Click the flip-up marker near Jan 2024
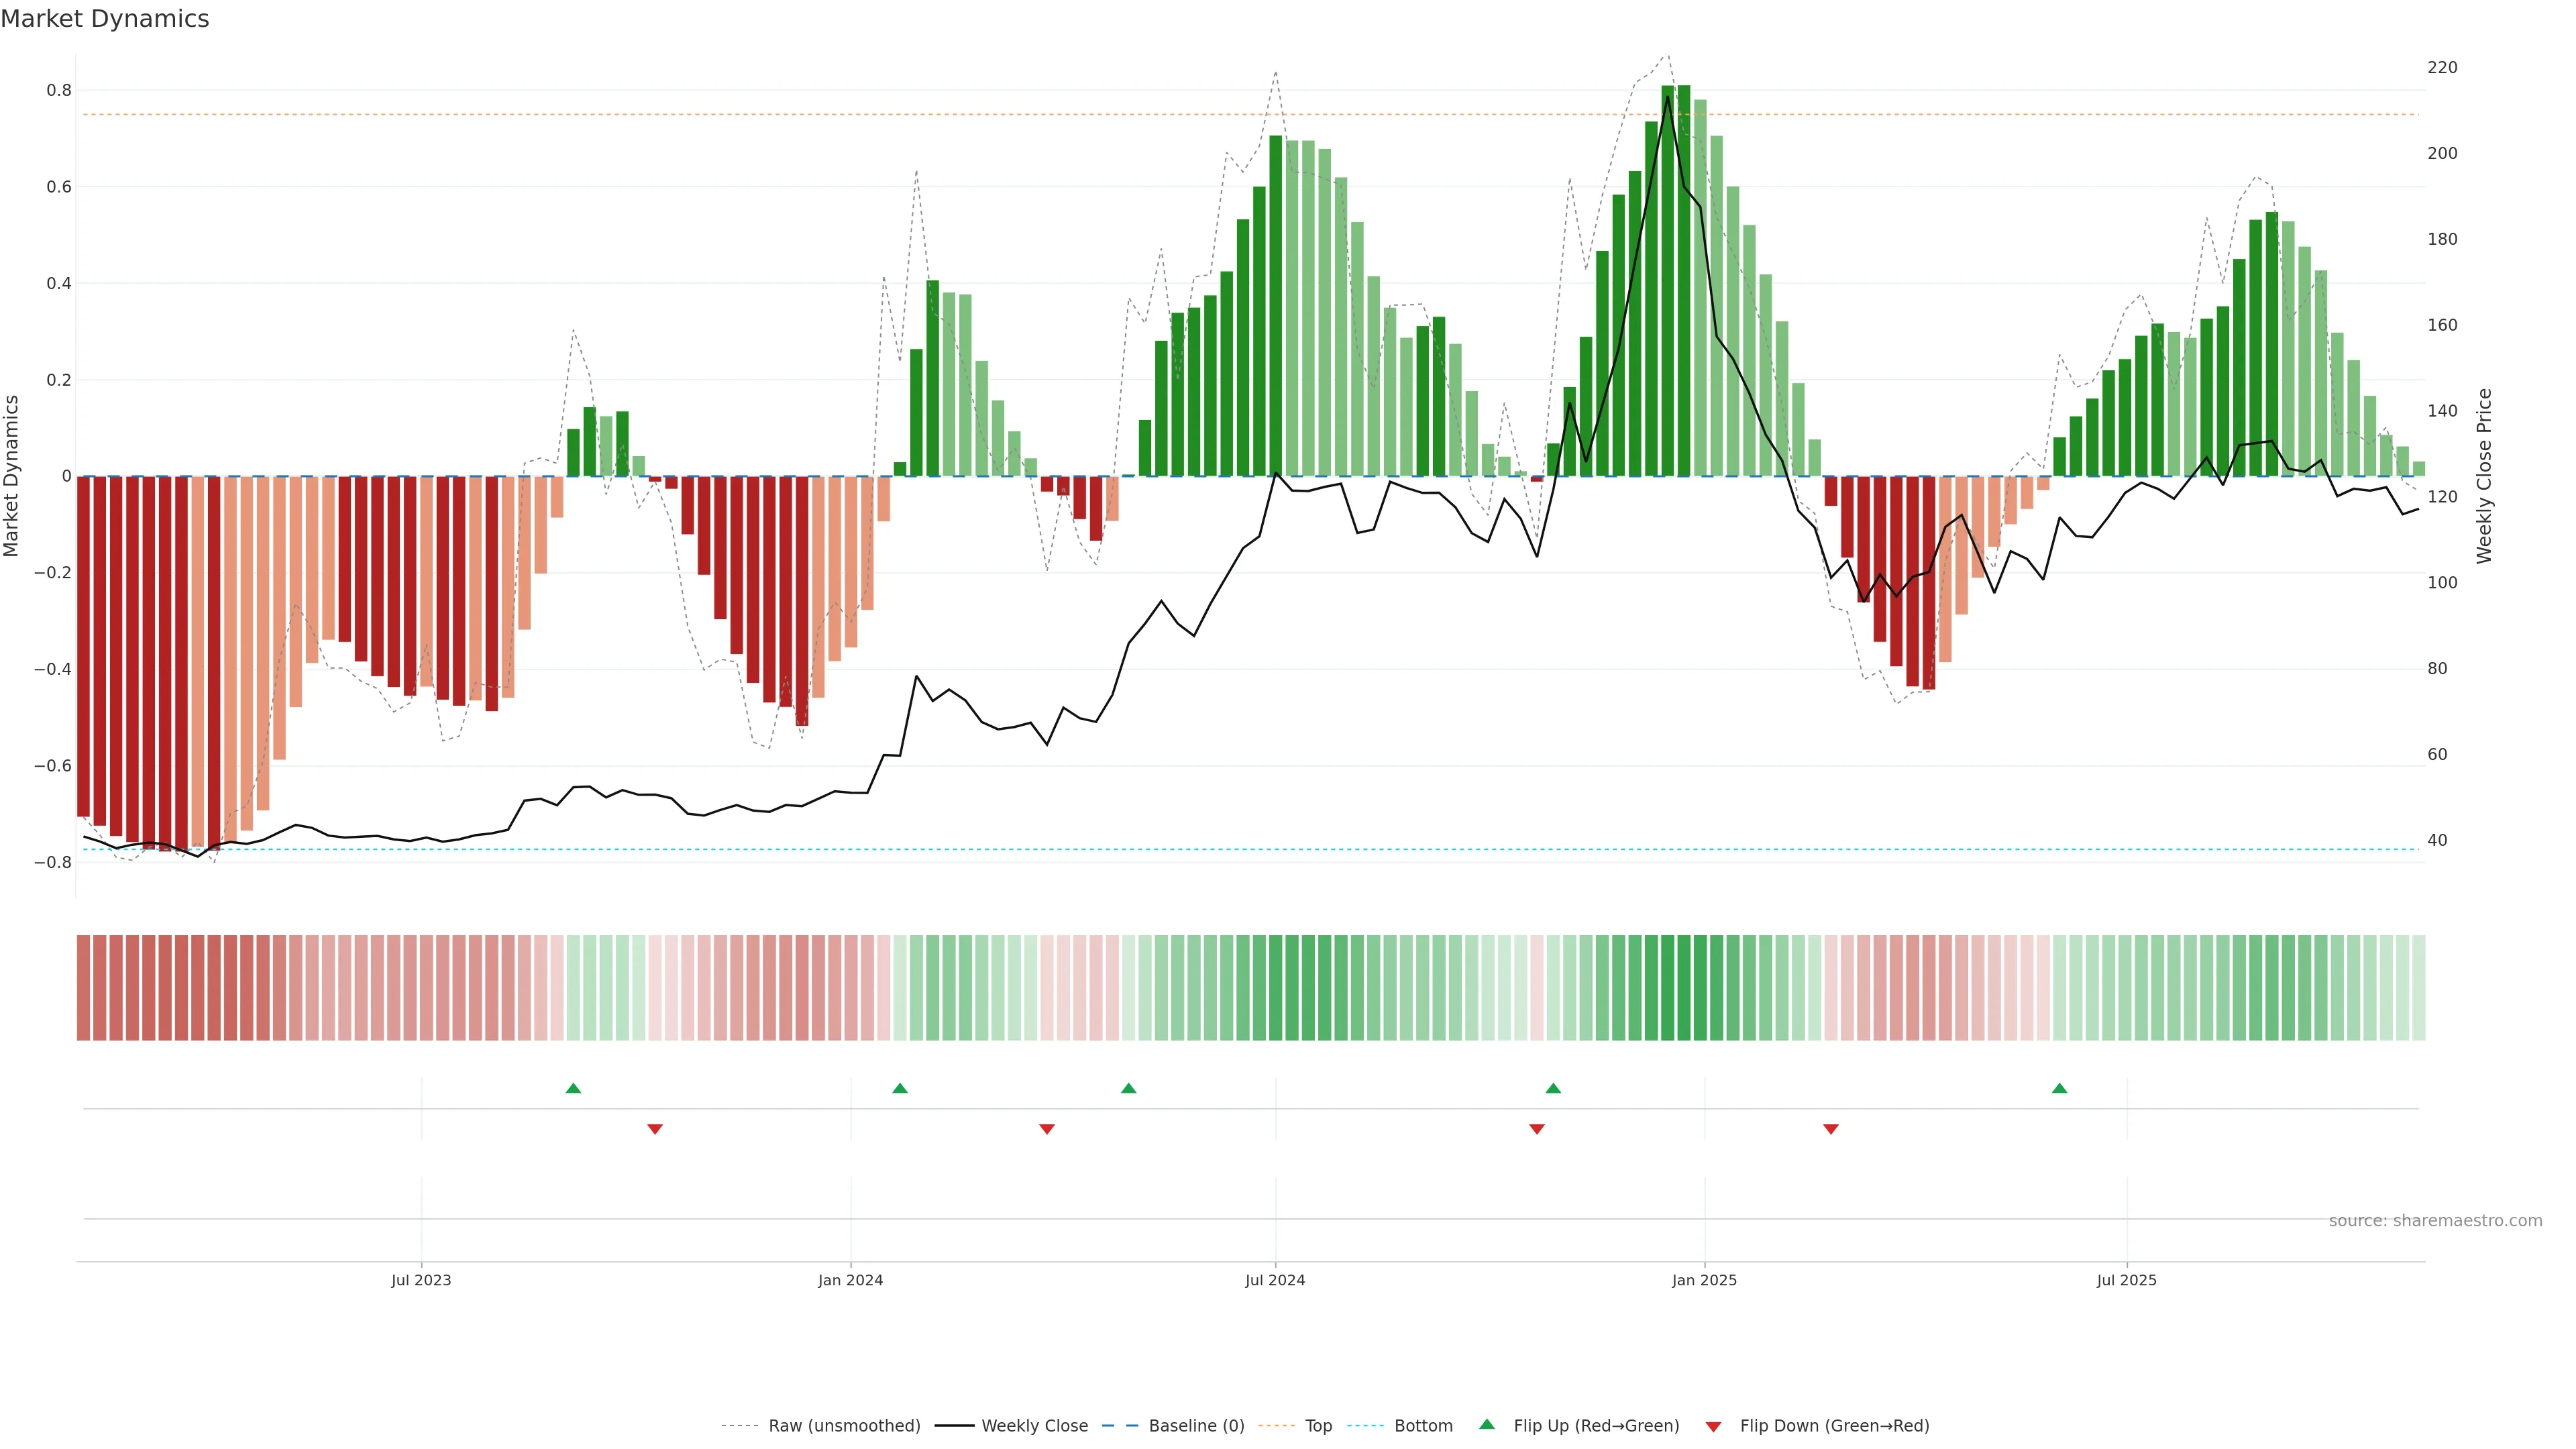The width and height of the screenshot is (2576, 1449). pyautogui.click(x=900, y=1088)
